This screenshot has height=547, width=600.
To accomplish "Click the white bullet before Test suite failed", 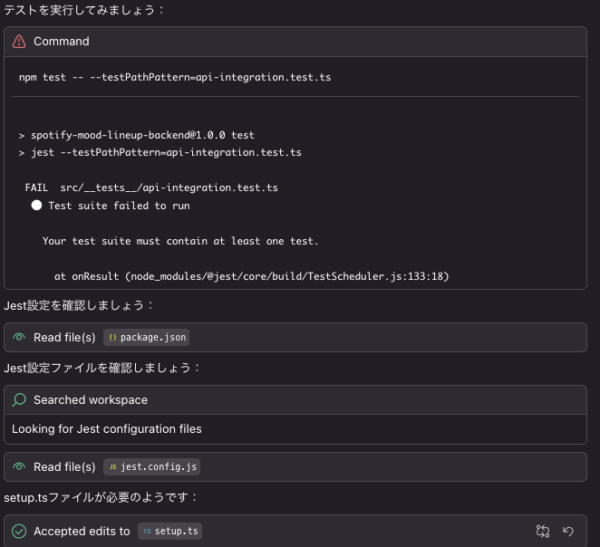I will point(37,206).
